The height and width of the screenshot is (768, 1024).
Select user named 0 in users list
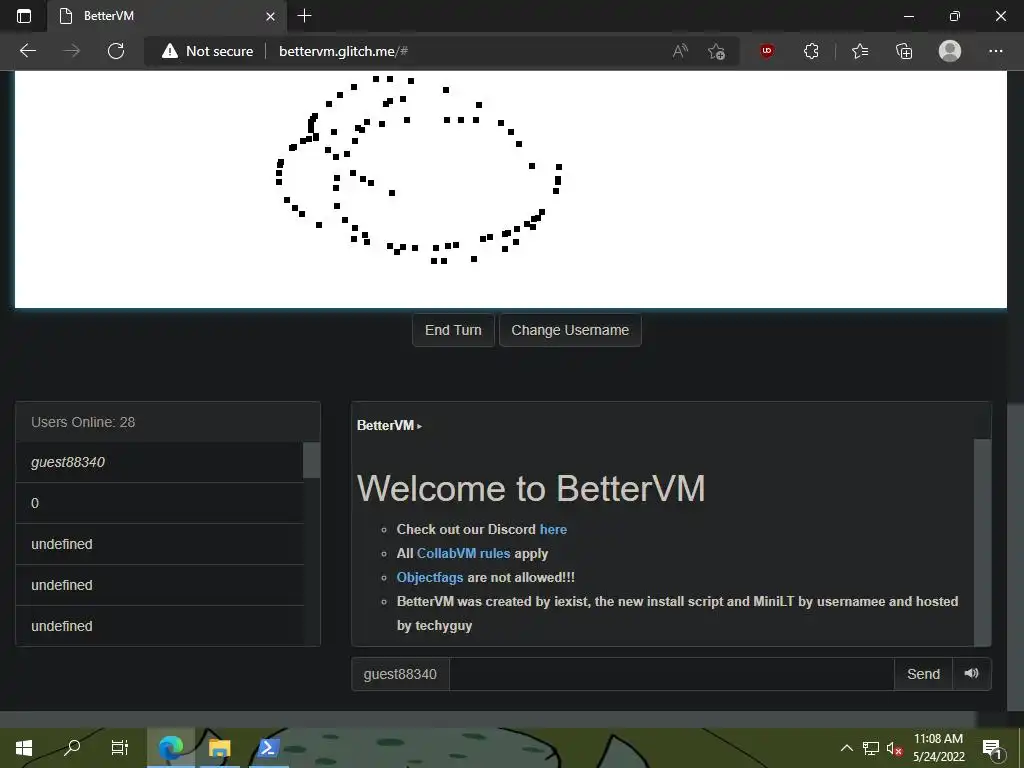(x=159, y=503)
